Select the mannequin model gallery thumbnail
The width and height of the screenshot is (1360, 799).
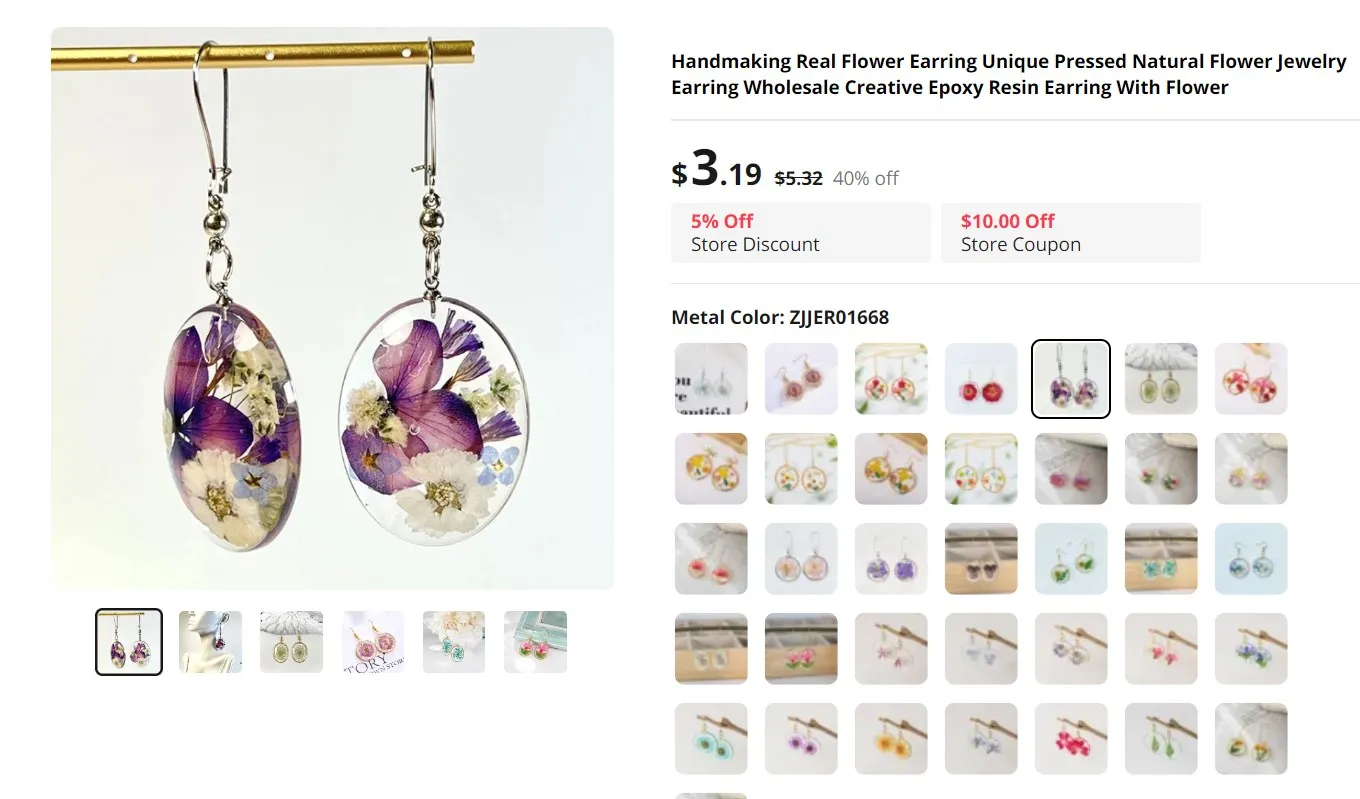[210, 642]
